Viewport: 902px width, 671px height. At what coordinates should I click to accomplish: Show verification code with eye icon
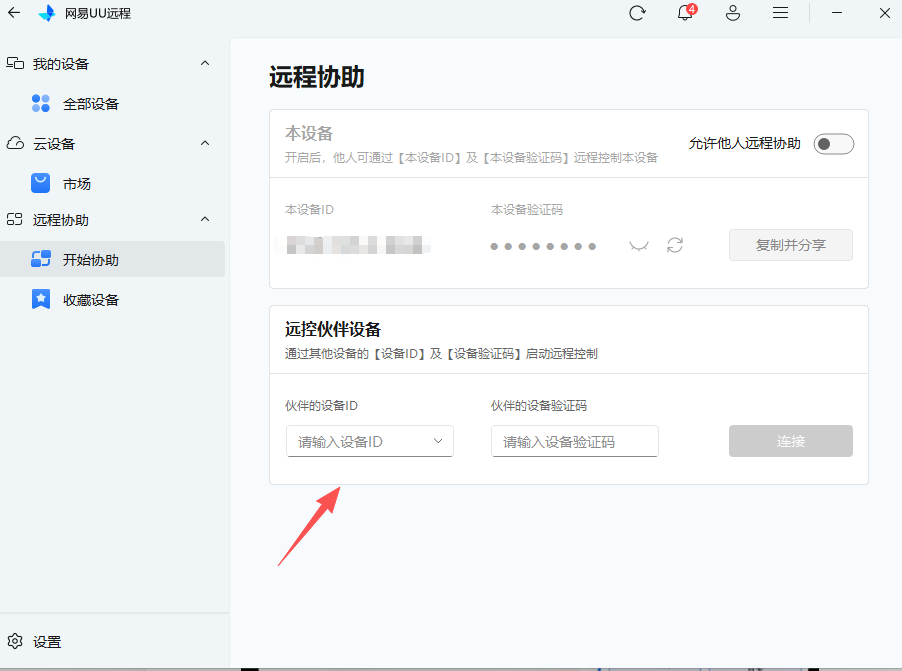tap(639, 246)
